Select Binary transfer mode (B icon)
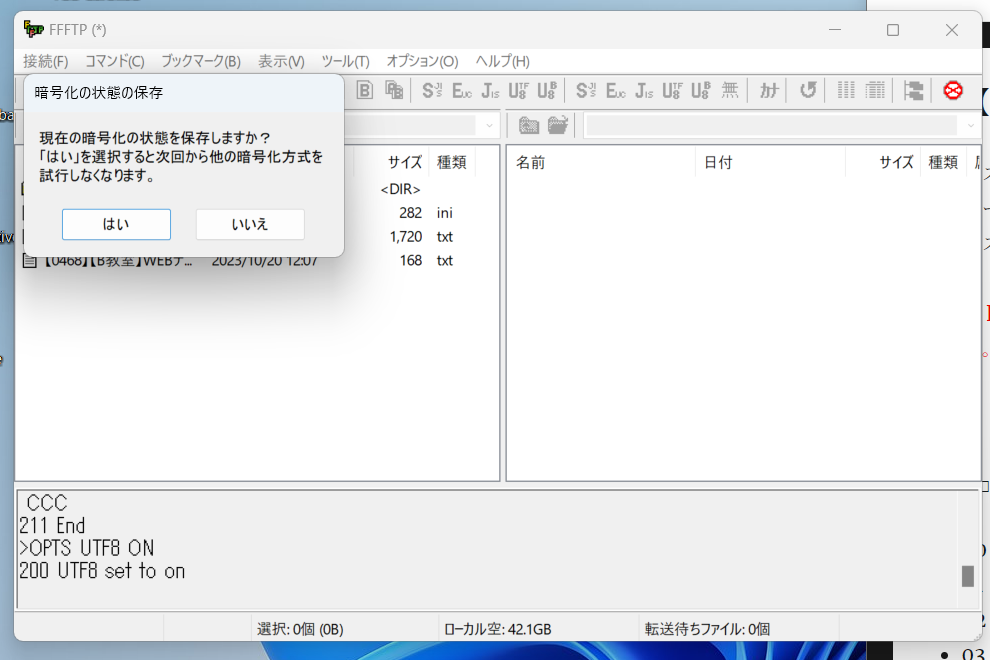Screen dimensions: 990x660 (364, 90)
